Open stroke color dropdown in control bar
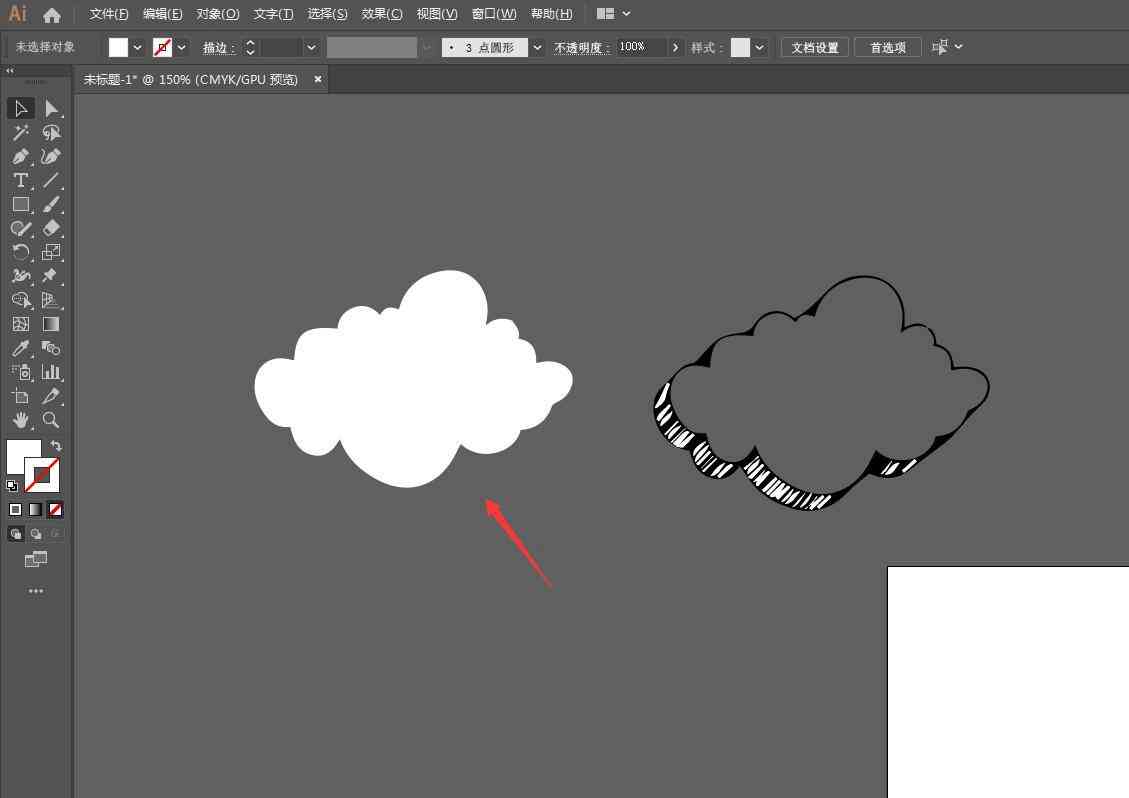1129x798 pixels. click(181, 48)
